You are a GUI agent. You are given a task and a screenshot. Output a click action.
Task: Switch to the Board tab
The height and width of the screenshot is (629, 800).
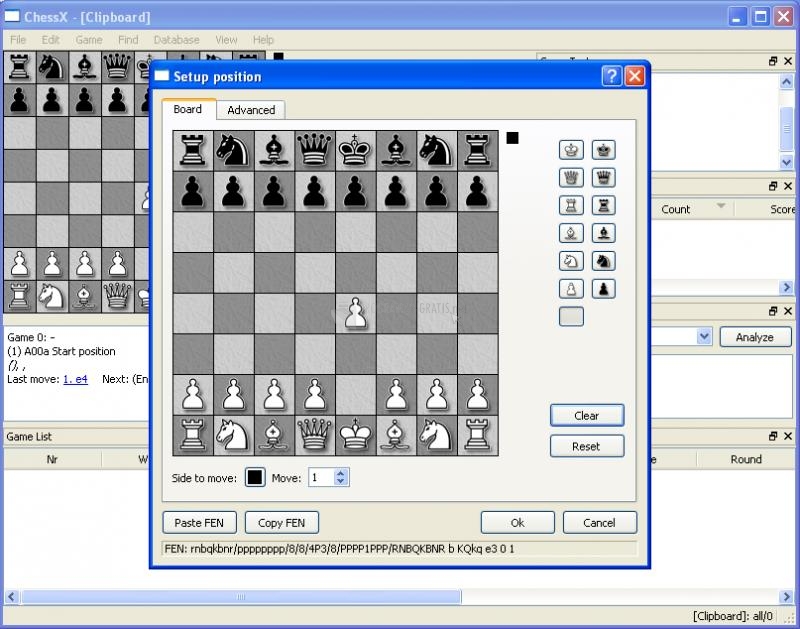coord(188,109)
